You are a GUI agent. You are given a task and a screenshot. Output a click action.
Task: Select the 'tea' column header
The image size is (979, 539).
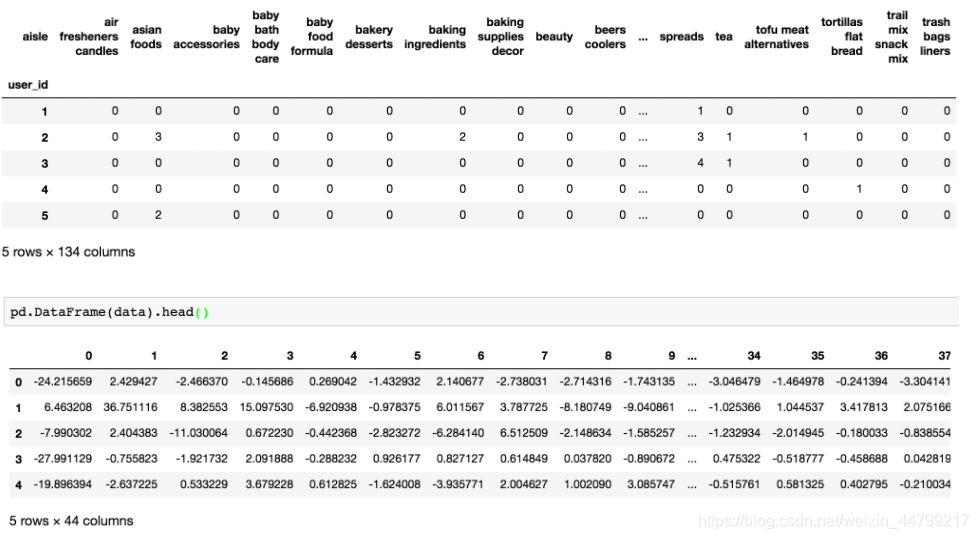[724, 36]
